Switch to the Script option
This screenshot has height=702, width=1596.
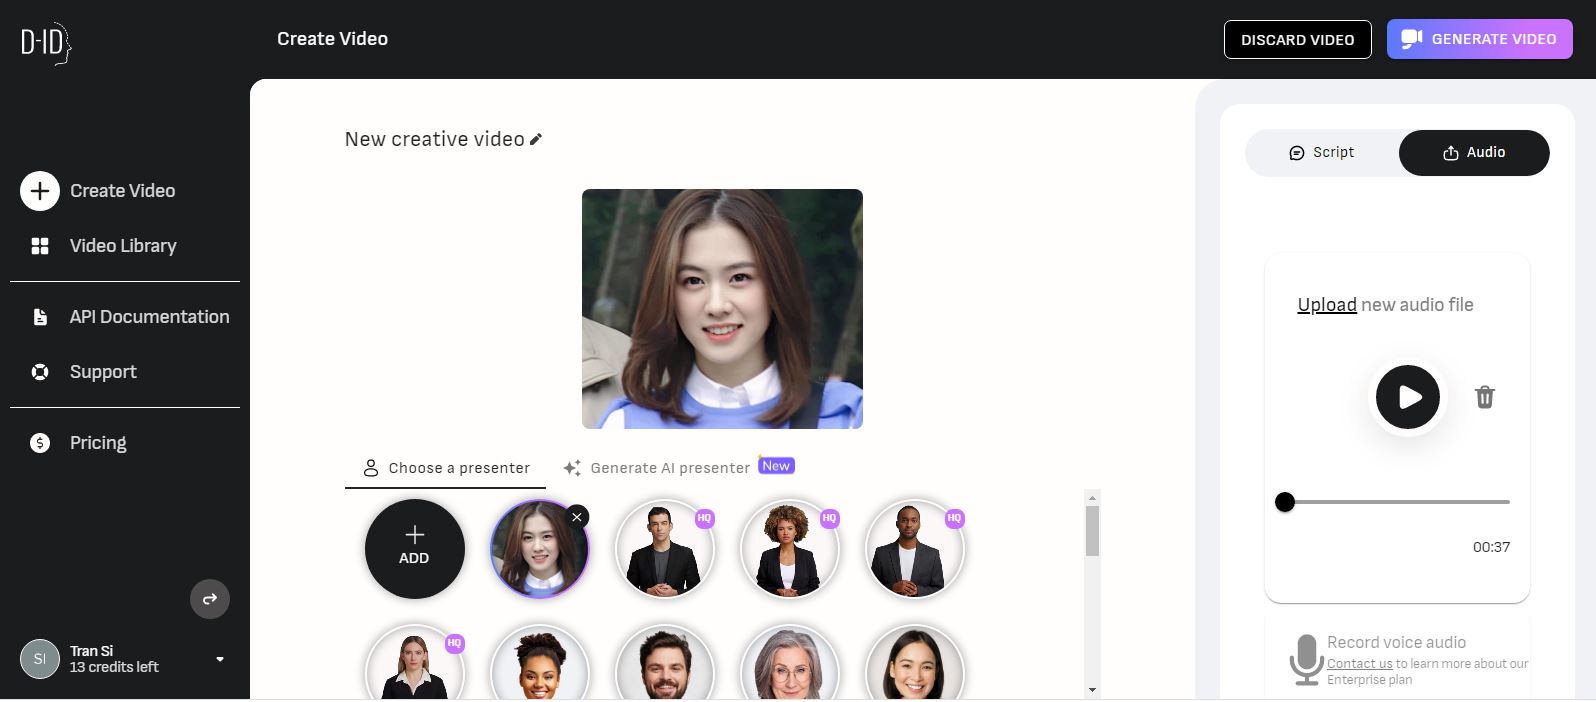[x=1321, y=153]
